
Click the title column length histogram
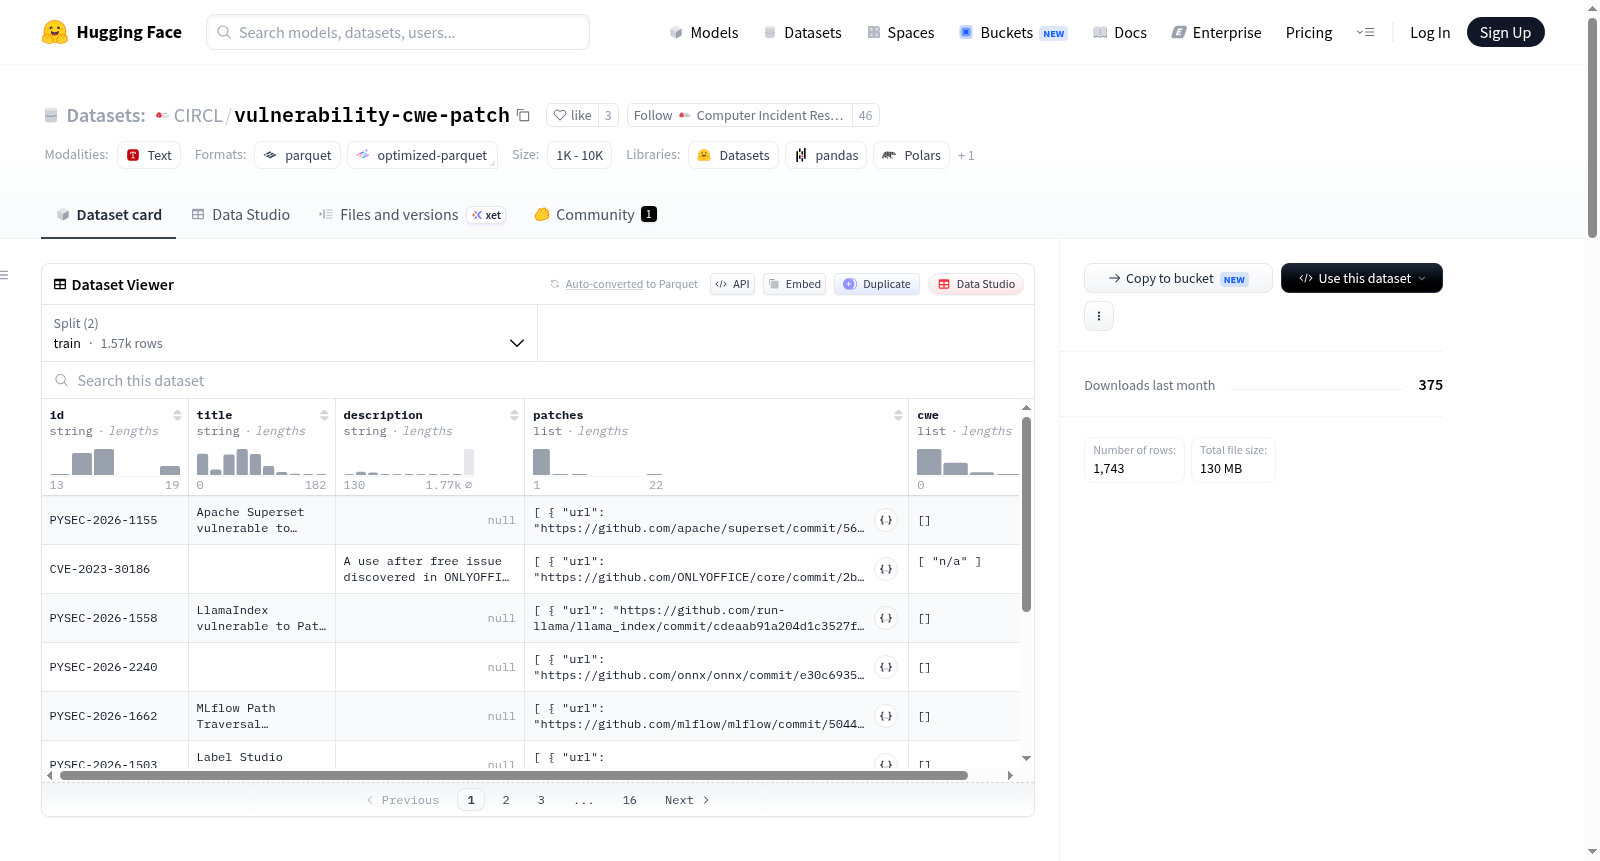click(x=262, y=462)
